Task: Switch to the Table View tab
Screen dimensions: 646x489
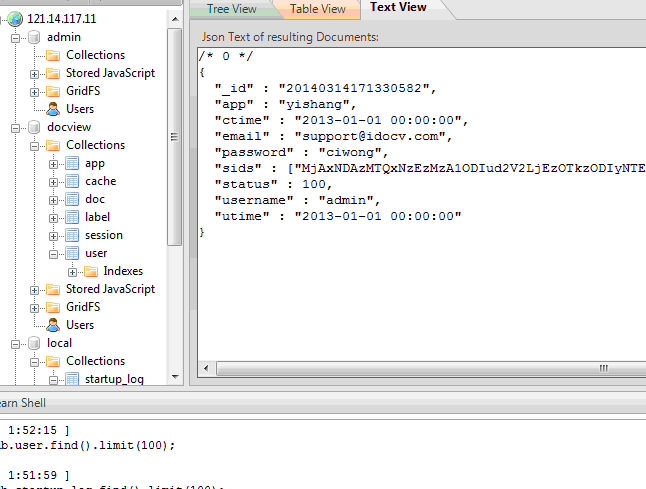Action: [x=318, y=9]
